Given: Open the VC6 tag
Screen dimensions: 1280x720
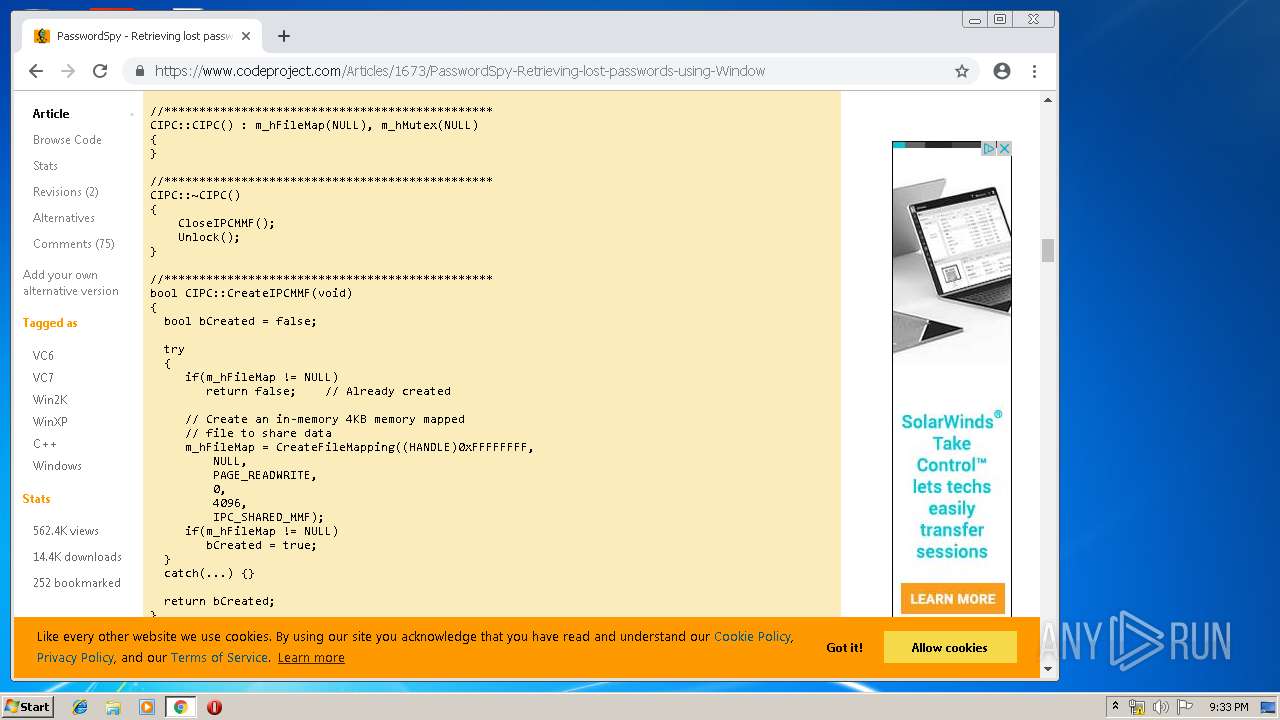Looking at the screenshot, I should click(43, 356).
